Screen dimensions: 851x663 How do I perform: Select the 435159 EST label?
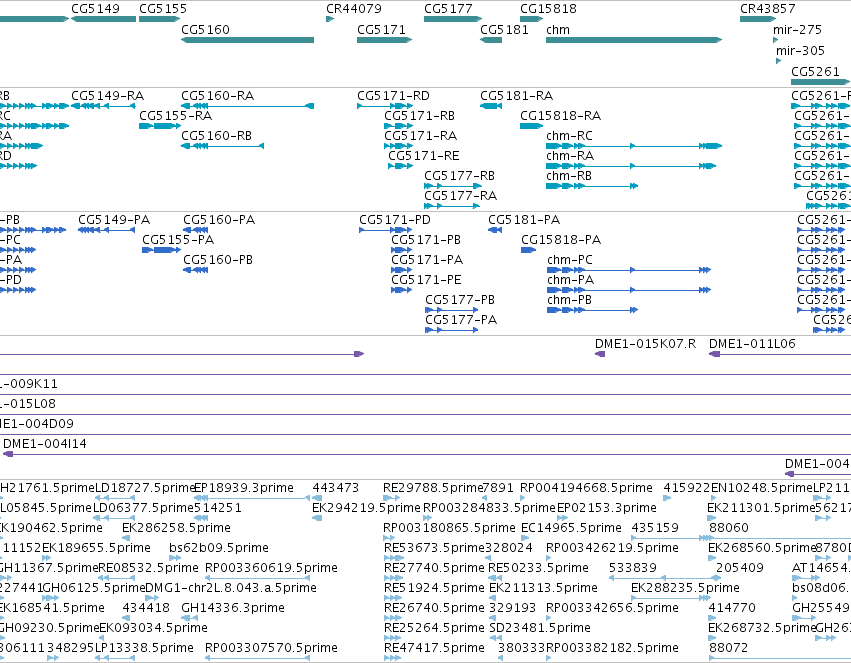(655, 527)
